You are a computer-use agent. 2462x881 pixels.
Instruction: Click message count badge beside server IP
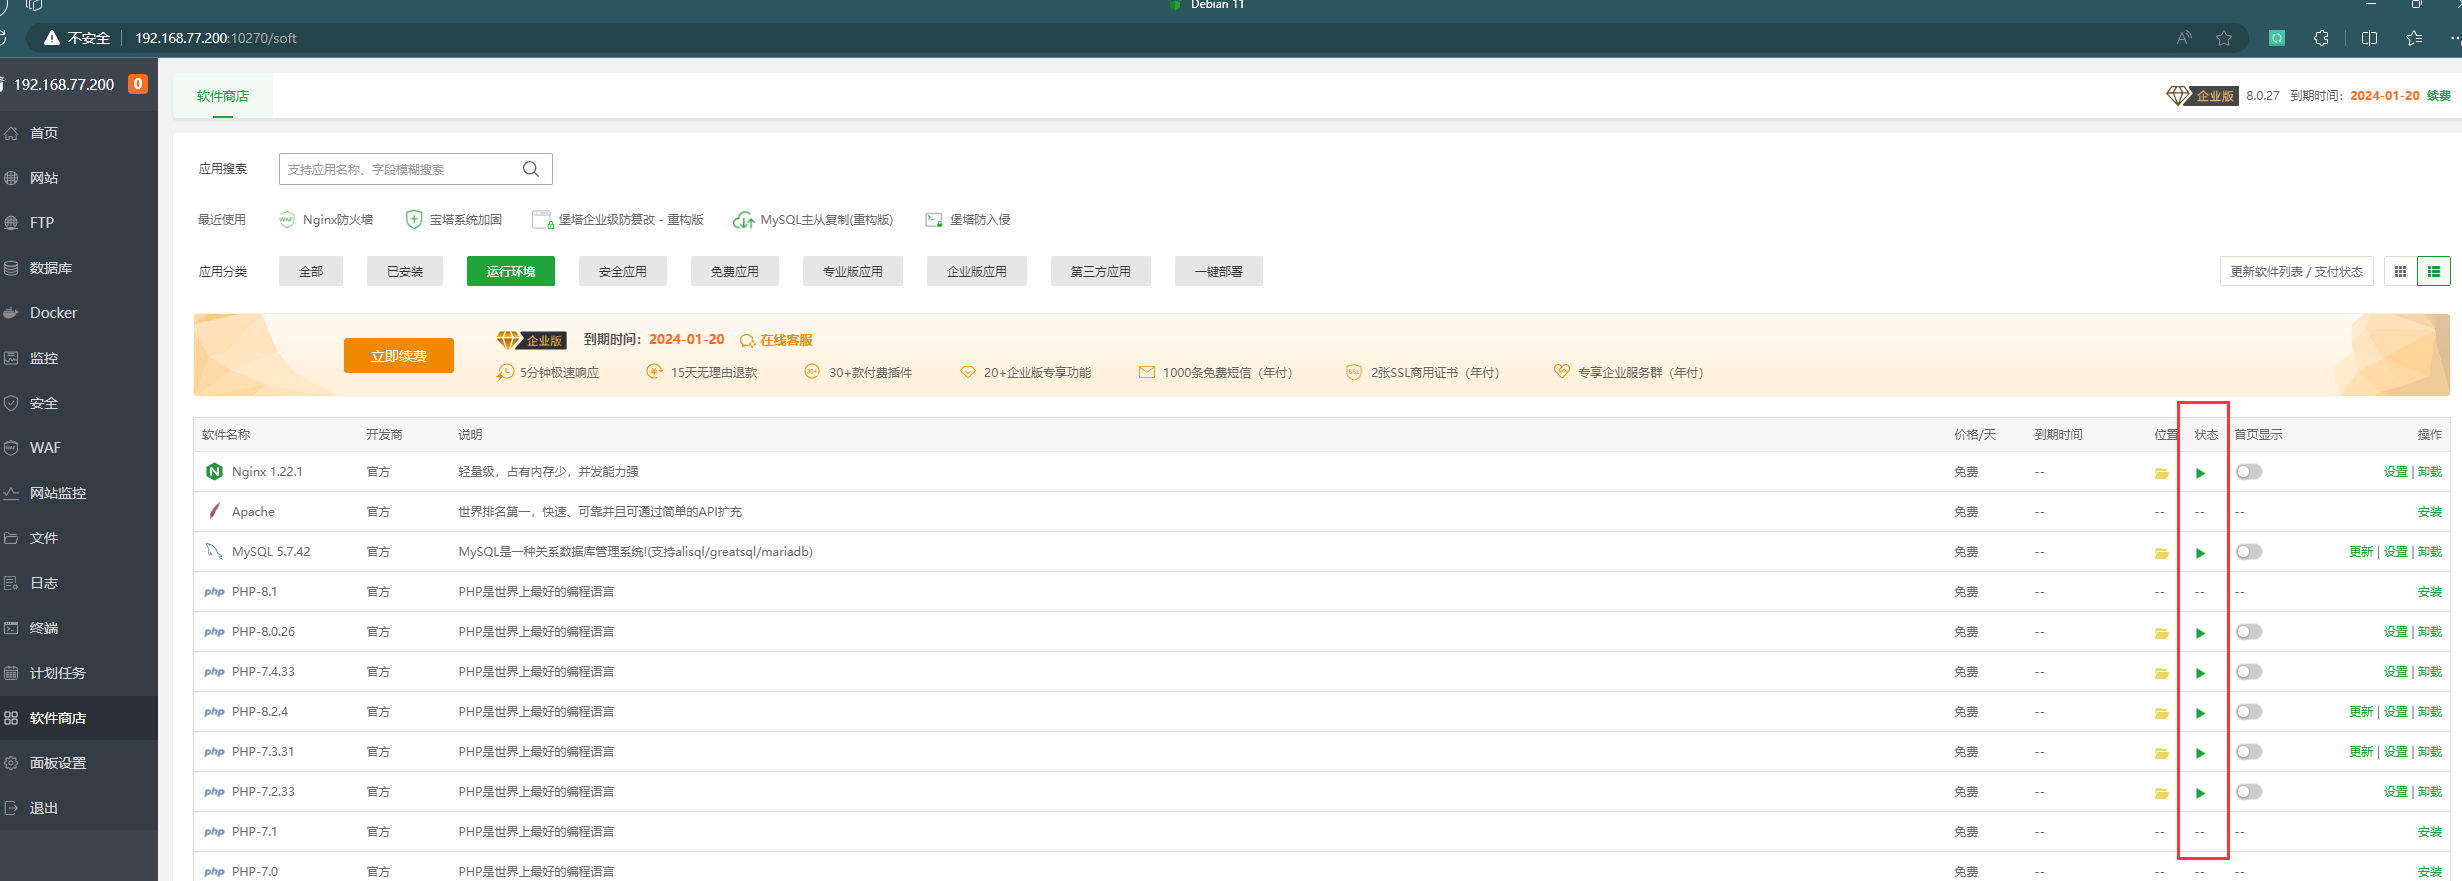click(138, 84)
